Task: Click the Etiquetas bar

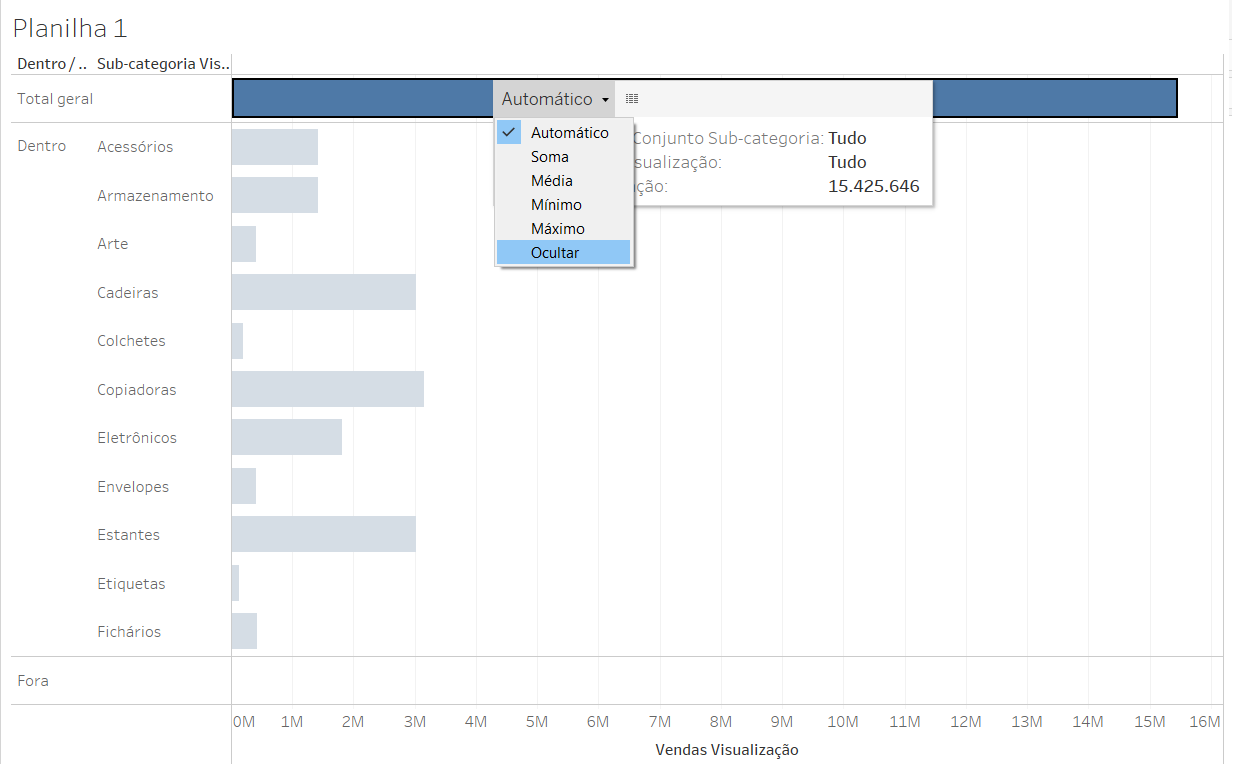Action: coord(235,583)
